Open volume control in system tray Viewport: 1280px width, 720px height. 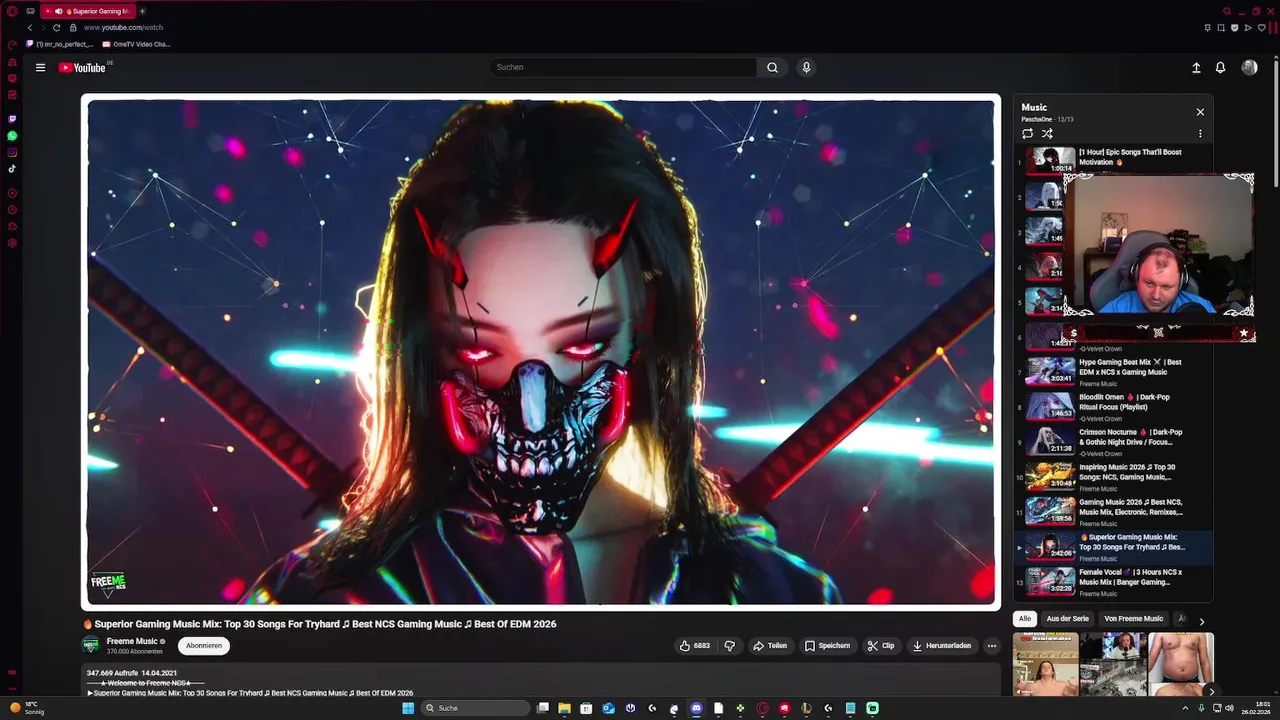point(1229,708)
